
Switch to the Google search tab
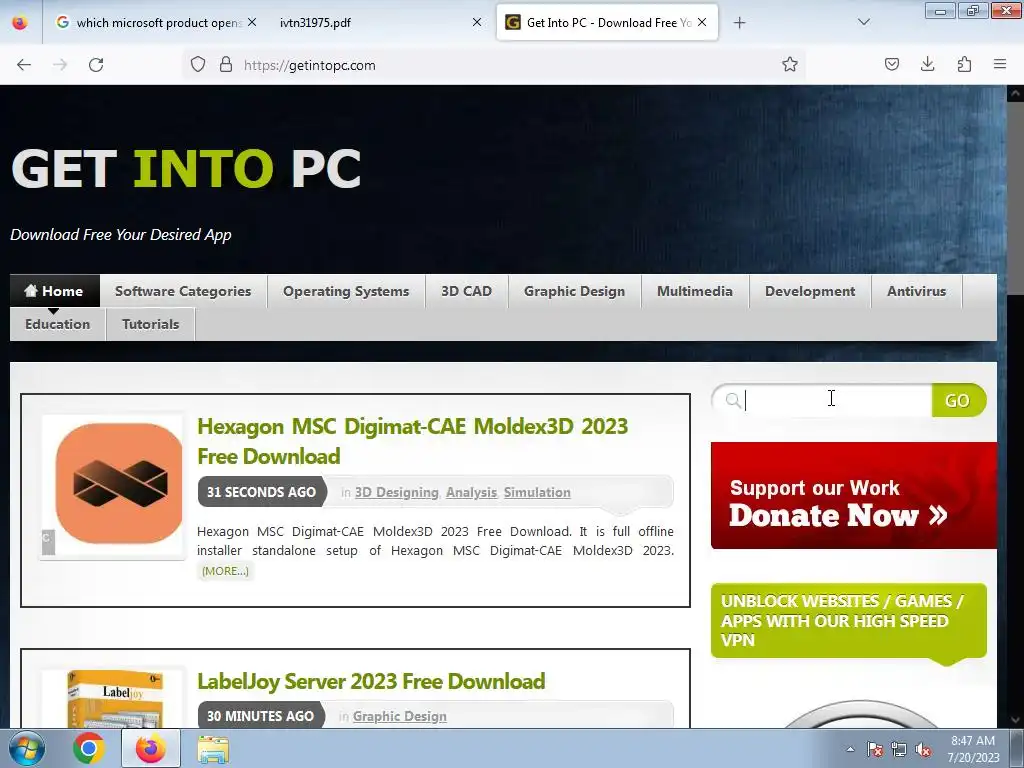pos(157,23)
